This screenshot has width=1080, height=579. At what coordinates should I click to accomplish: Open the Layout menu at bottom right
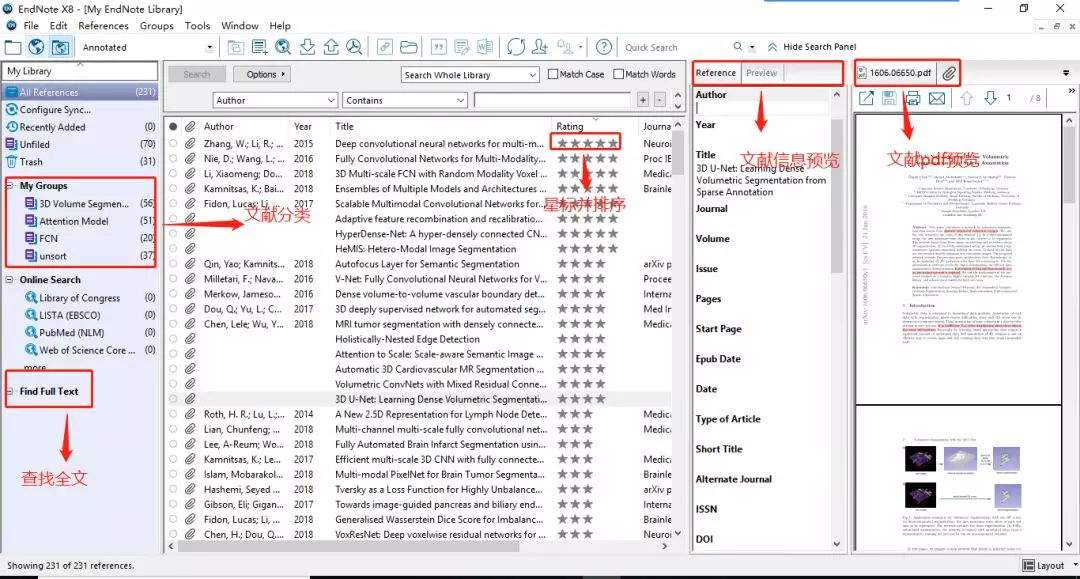1049,565
